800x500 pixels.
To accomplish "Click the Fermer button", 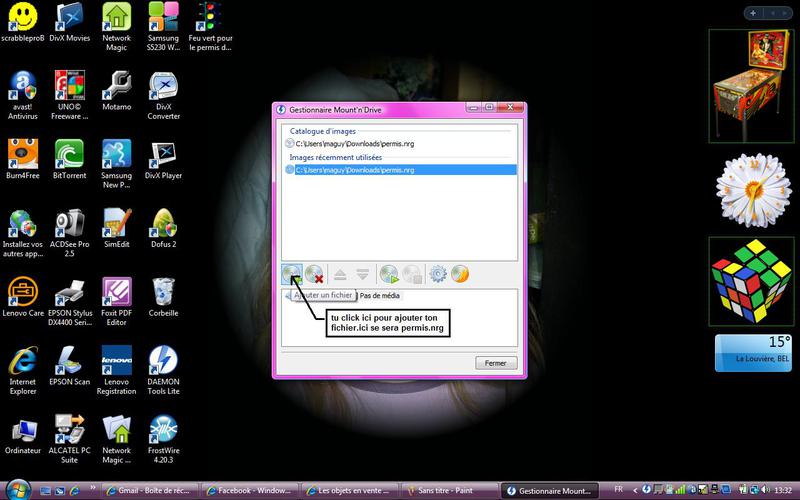I will pos(494,363).
